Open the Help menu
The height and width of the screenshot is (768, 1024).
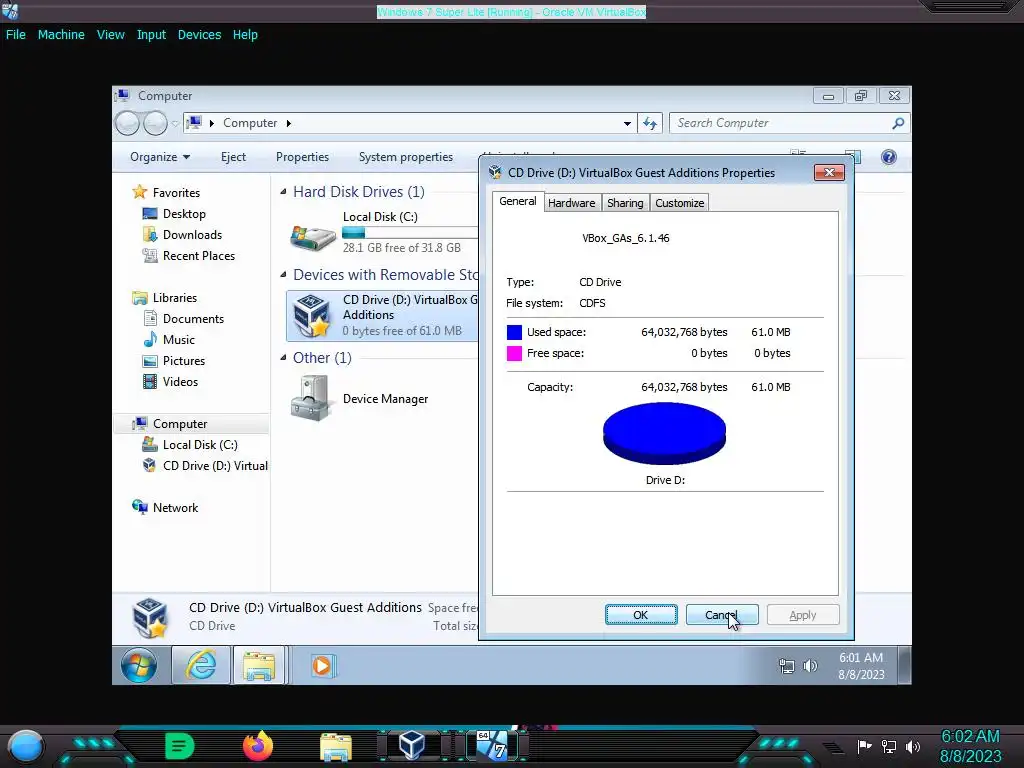(x=245, y=35)
